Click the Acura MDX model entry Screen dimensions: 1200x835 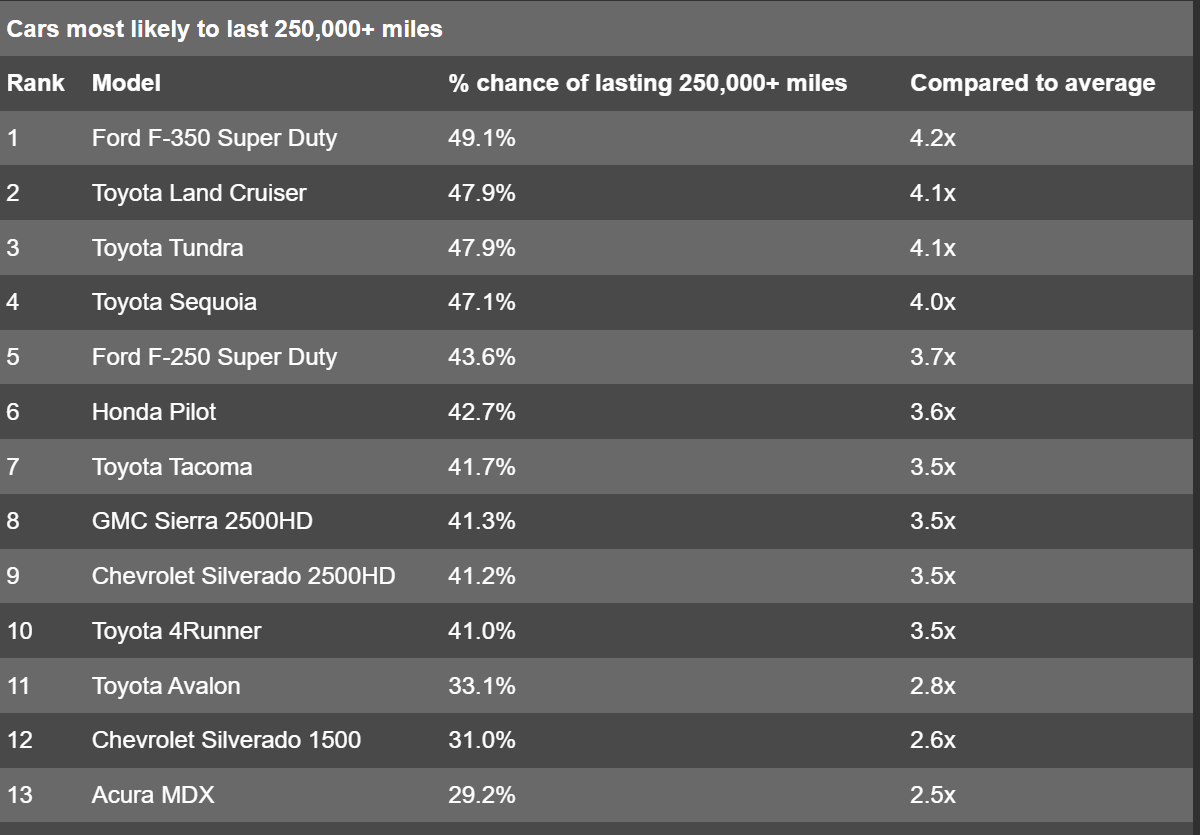point(153,795)
